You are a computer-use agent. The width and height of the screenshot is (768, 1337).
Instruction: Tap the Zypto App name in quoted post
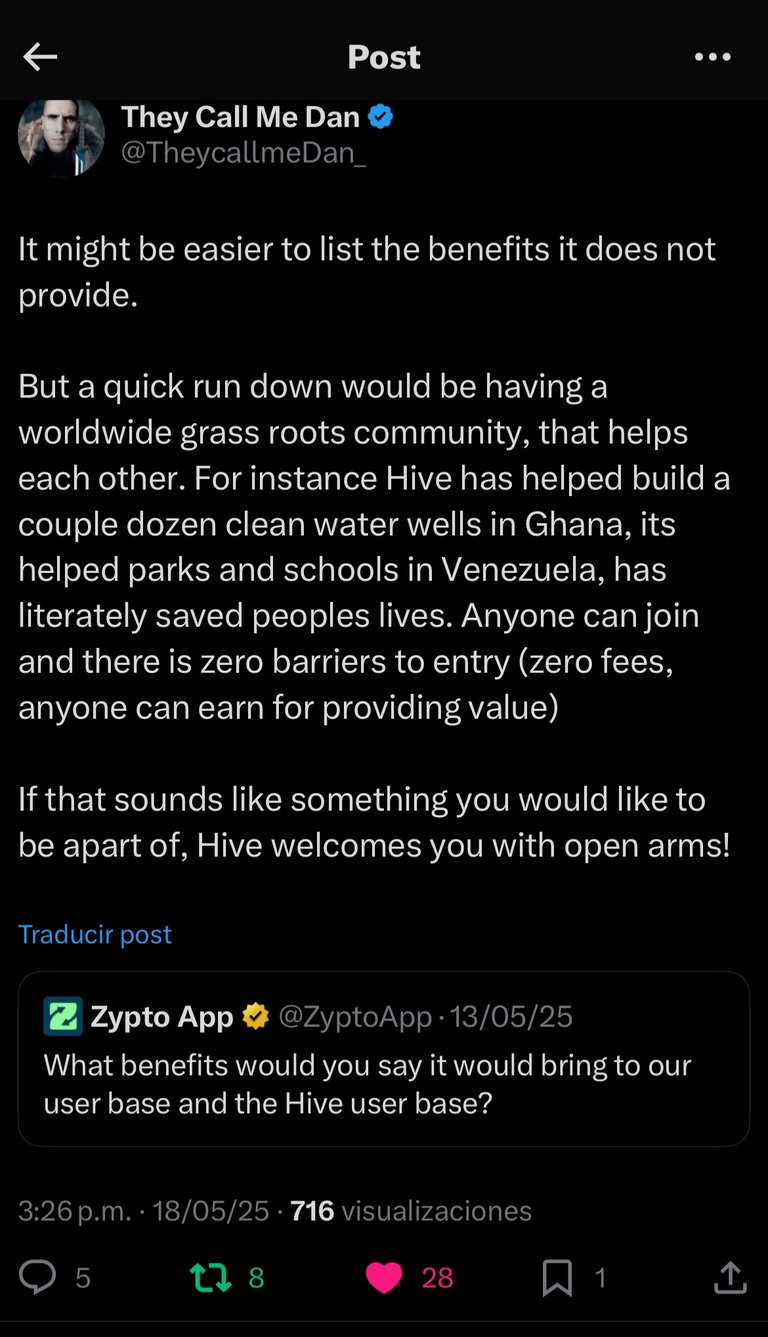[161, 1017]
